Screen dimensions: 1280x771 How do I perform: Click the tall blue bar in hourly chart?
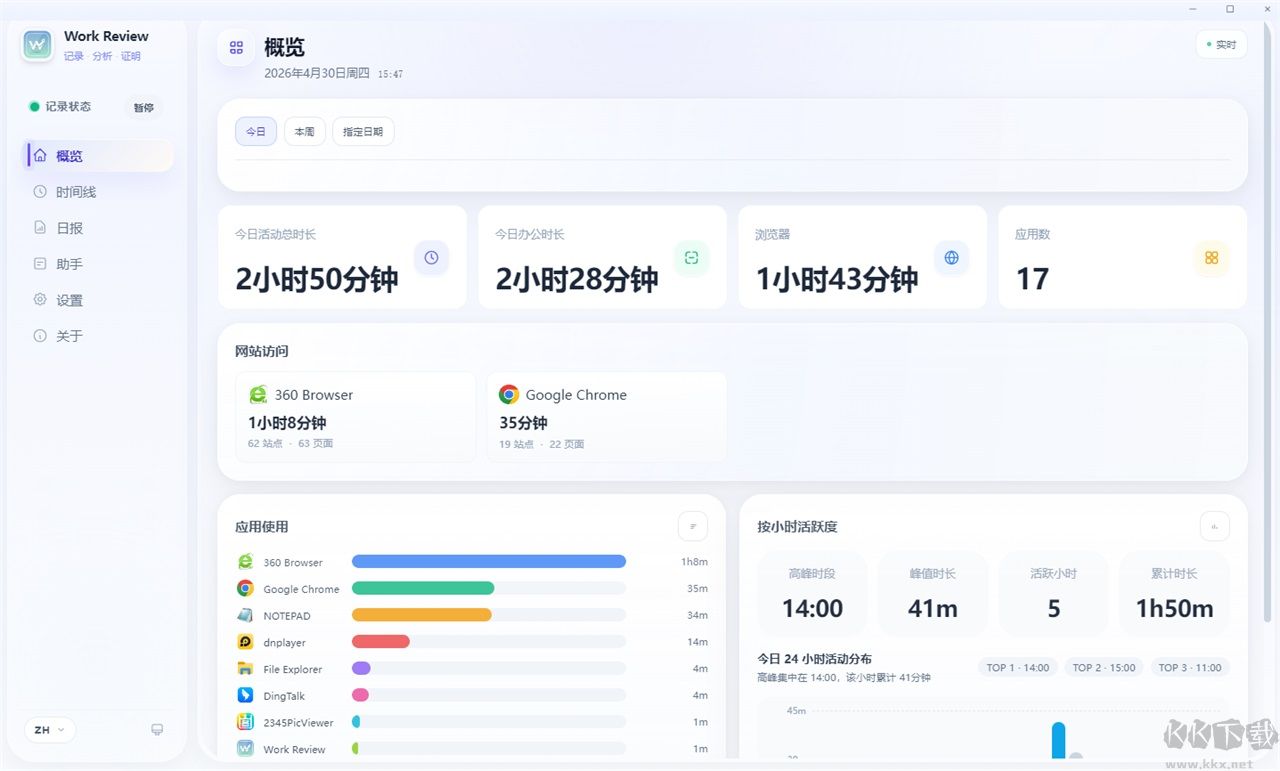point(1058,741)
